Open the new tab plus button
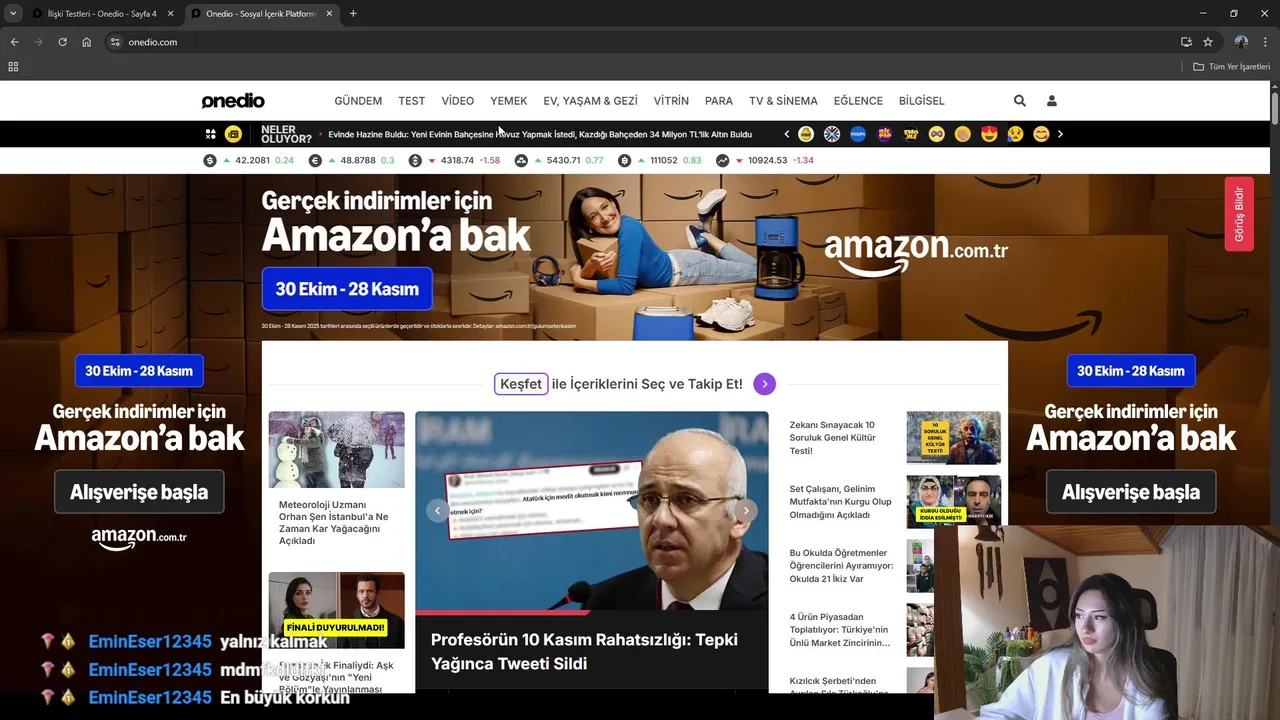This screenshot has height=720, width=1280. point(353,14)
